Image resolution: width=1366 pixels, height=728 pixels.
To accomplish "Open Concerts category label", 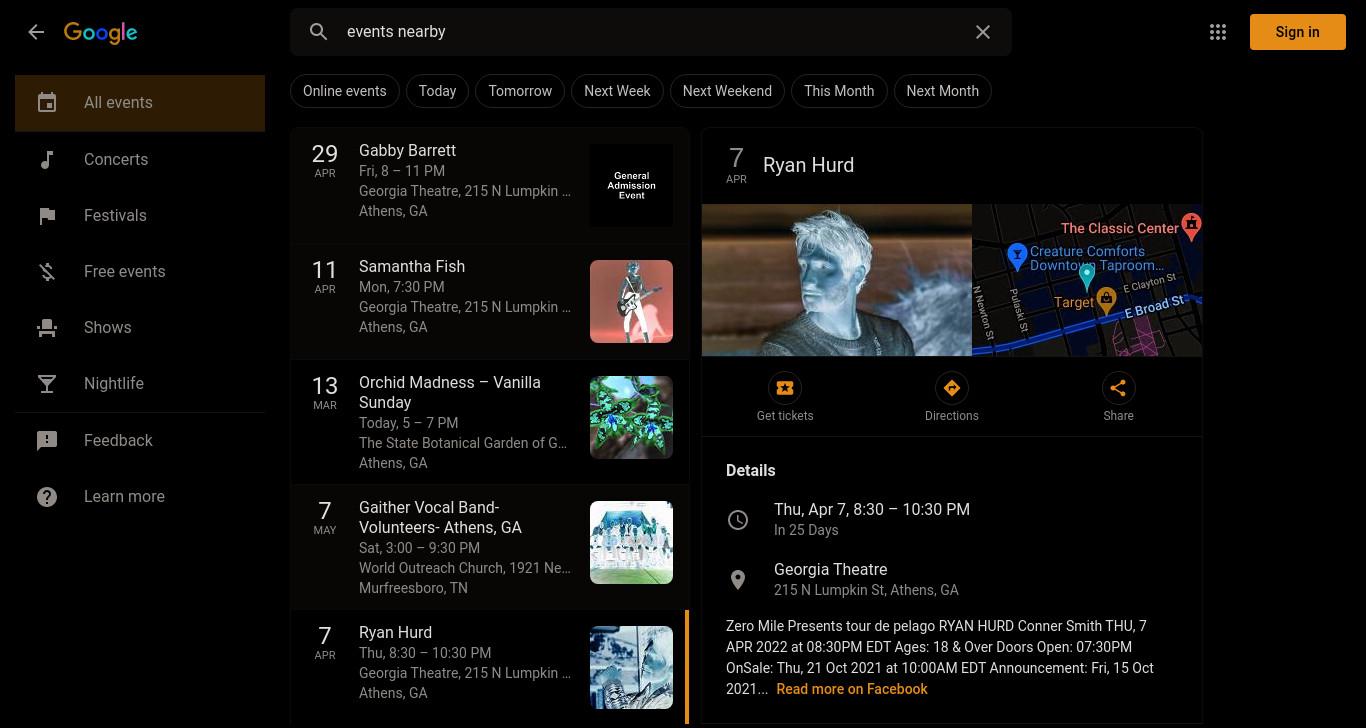I will point(116,159).
